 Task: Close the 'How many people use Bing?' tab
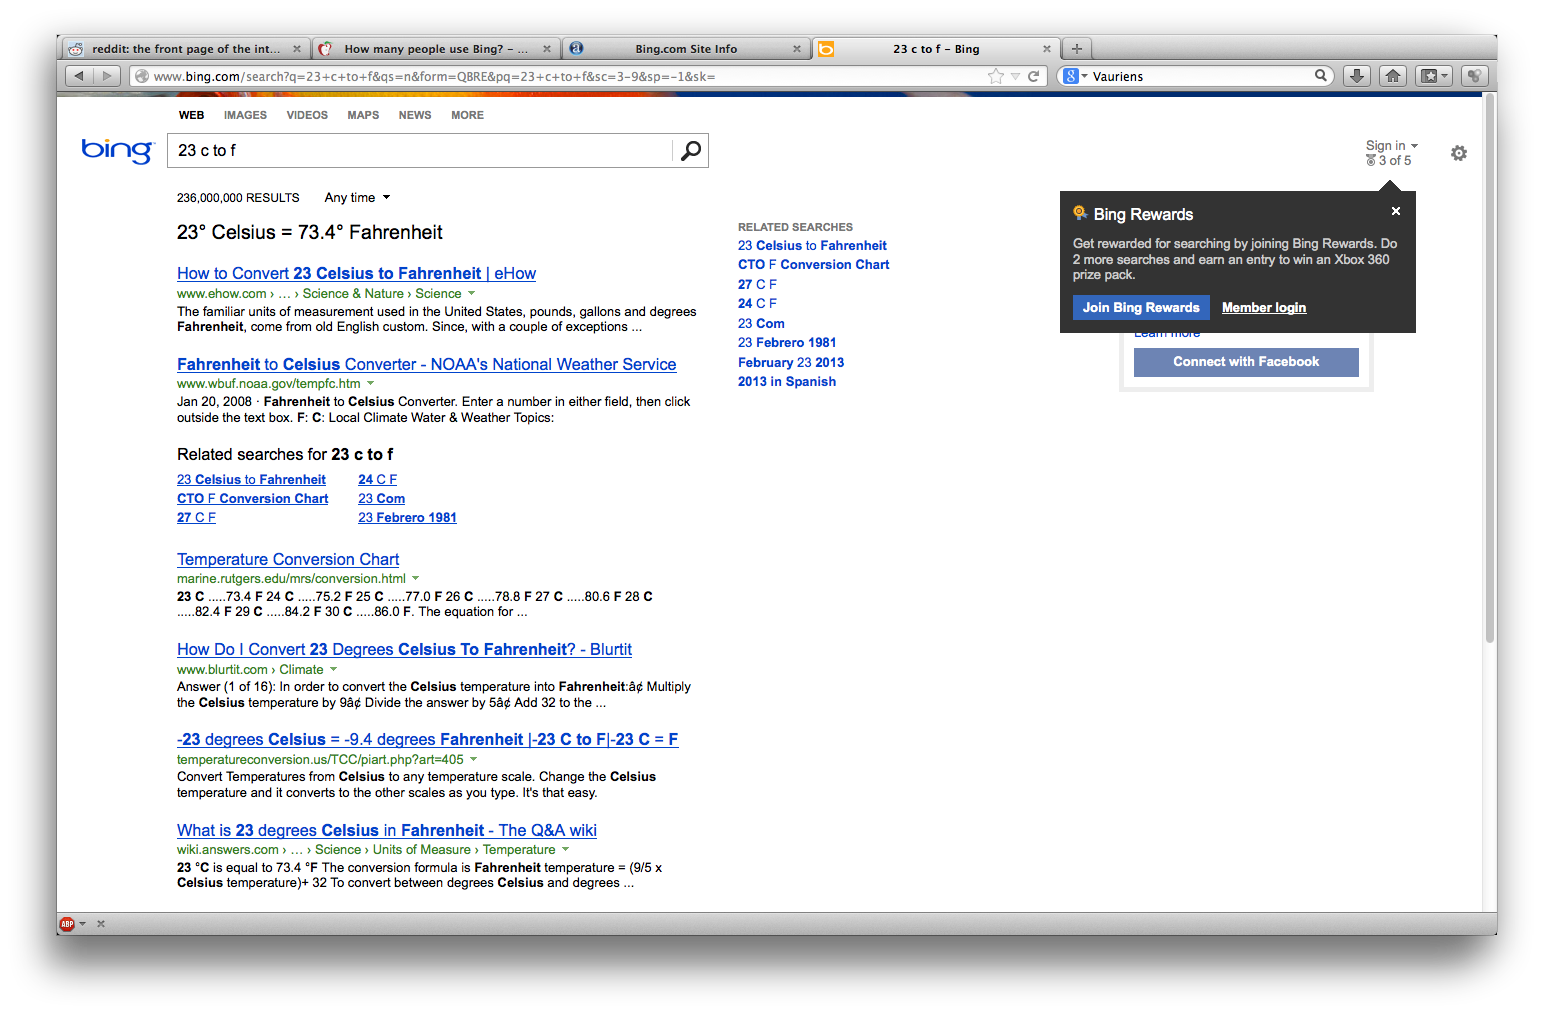547,49
